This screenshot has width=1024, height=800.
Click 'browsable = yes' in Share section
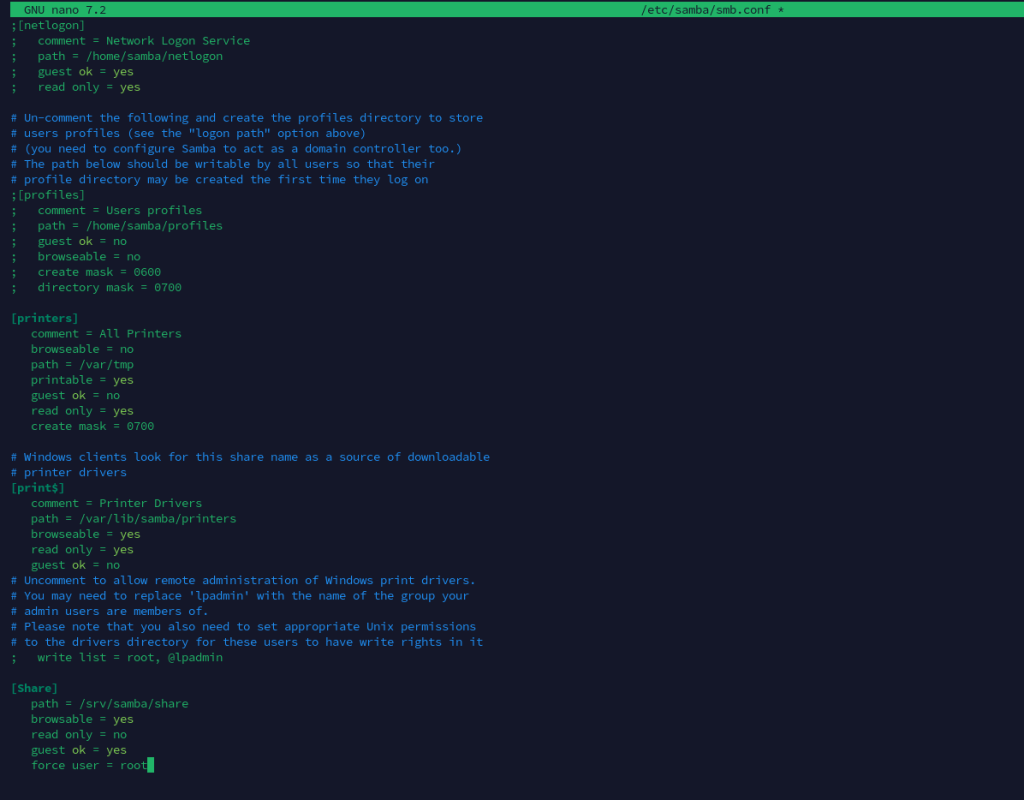tap(82, 719)
